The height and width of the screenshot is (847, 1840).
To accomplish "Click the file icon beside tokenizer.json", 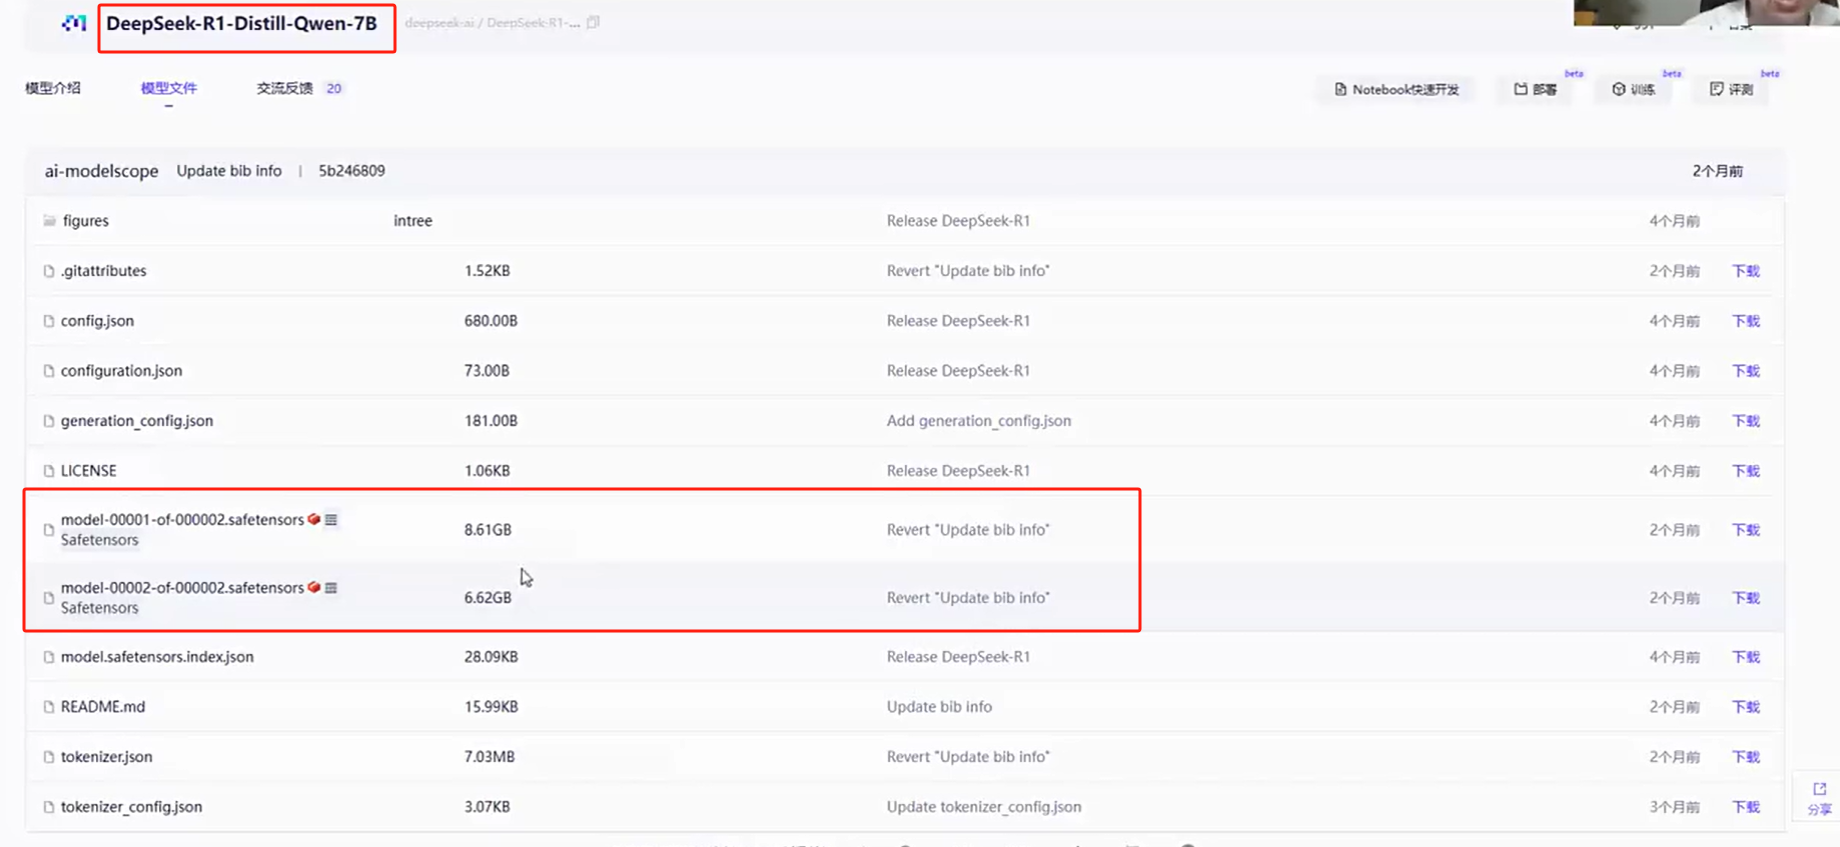I will click(48, 757).
